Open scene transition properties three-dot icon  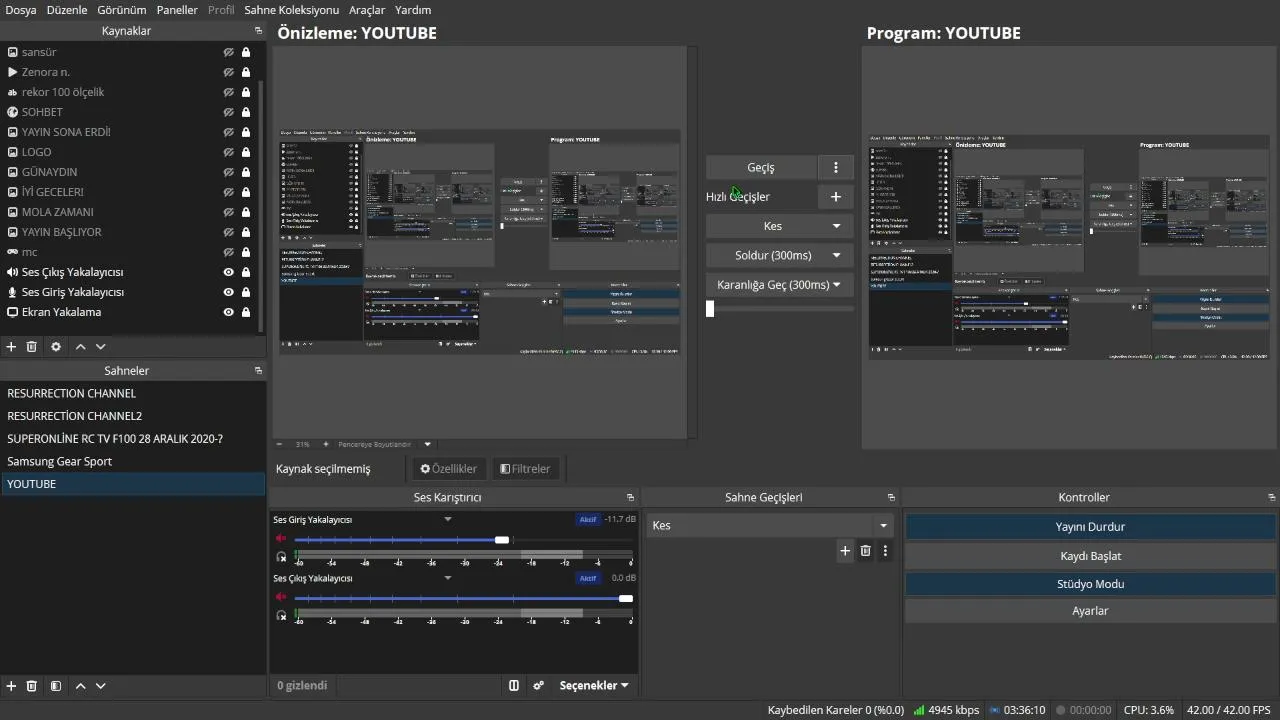[885, 550]
